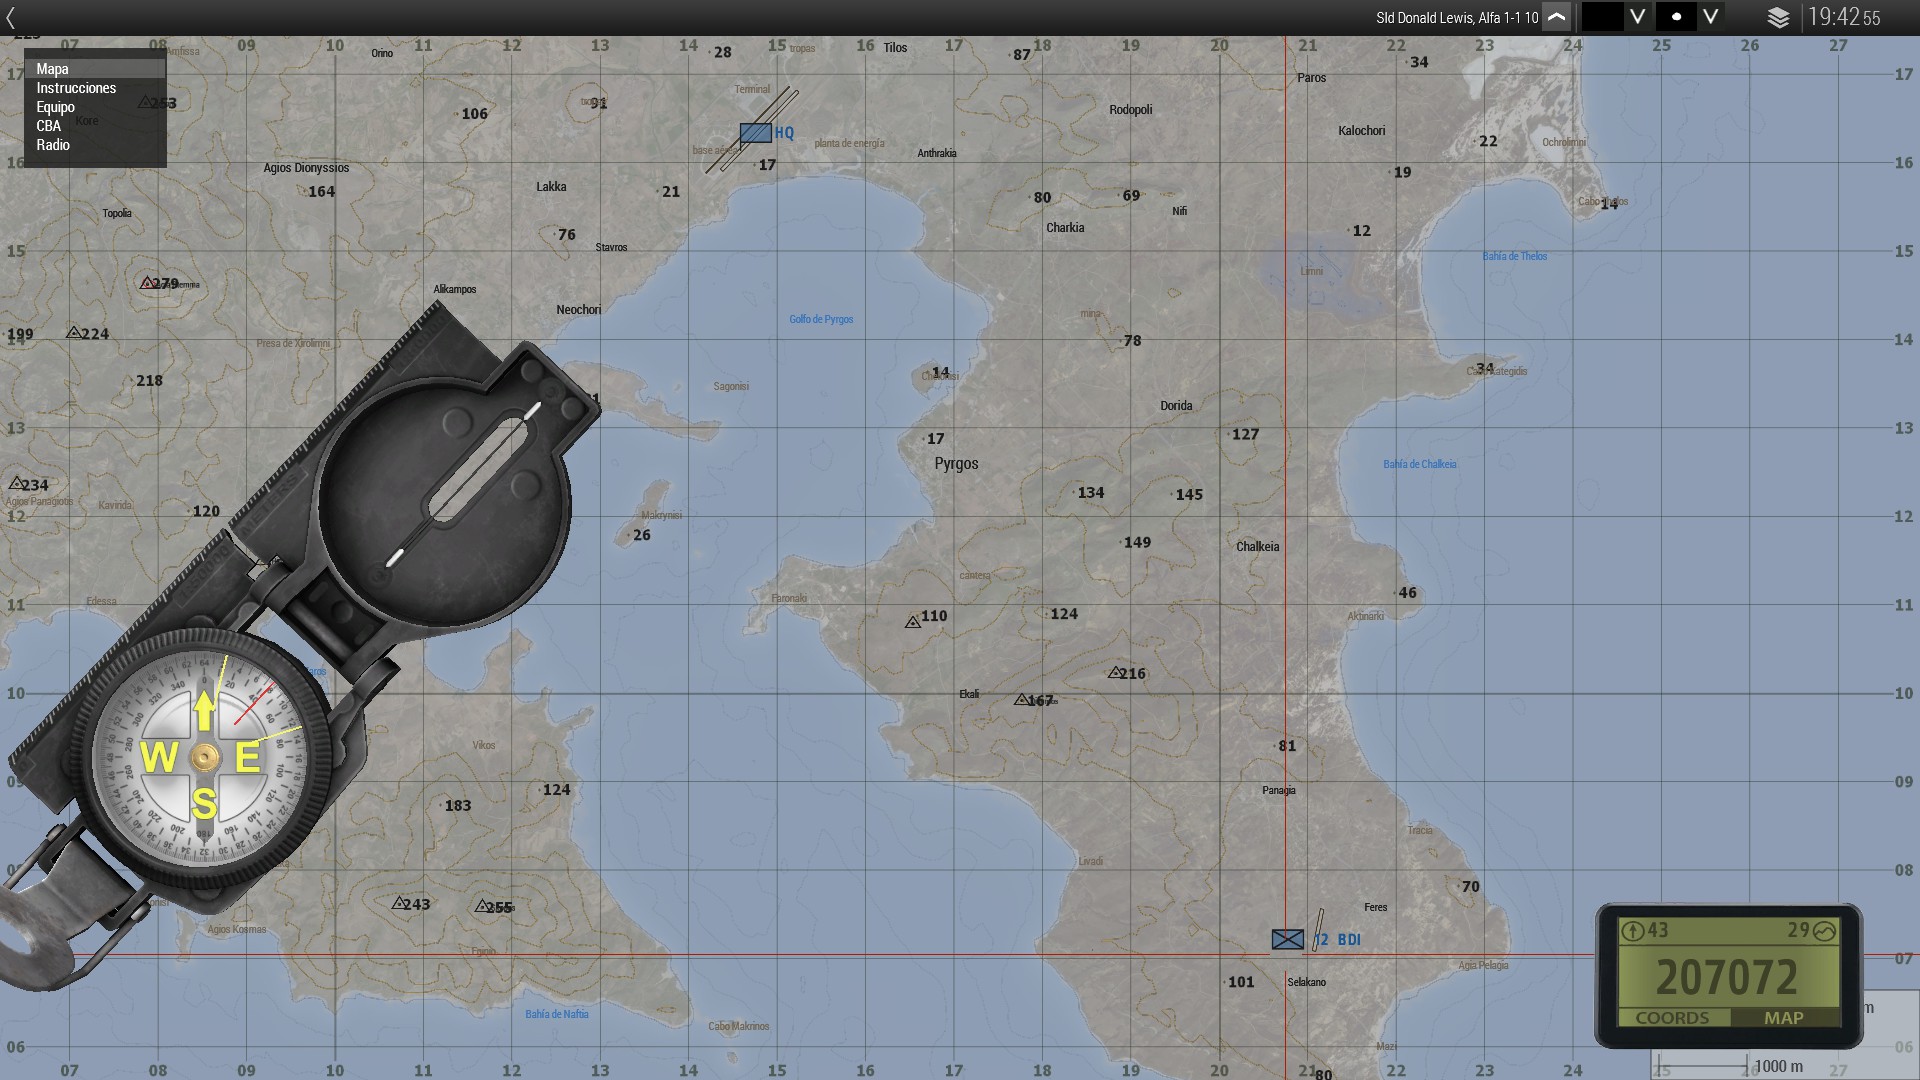
Task: Click the Selakano town label
Action: point(1307,982)
